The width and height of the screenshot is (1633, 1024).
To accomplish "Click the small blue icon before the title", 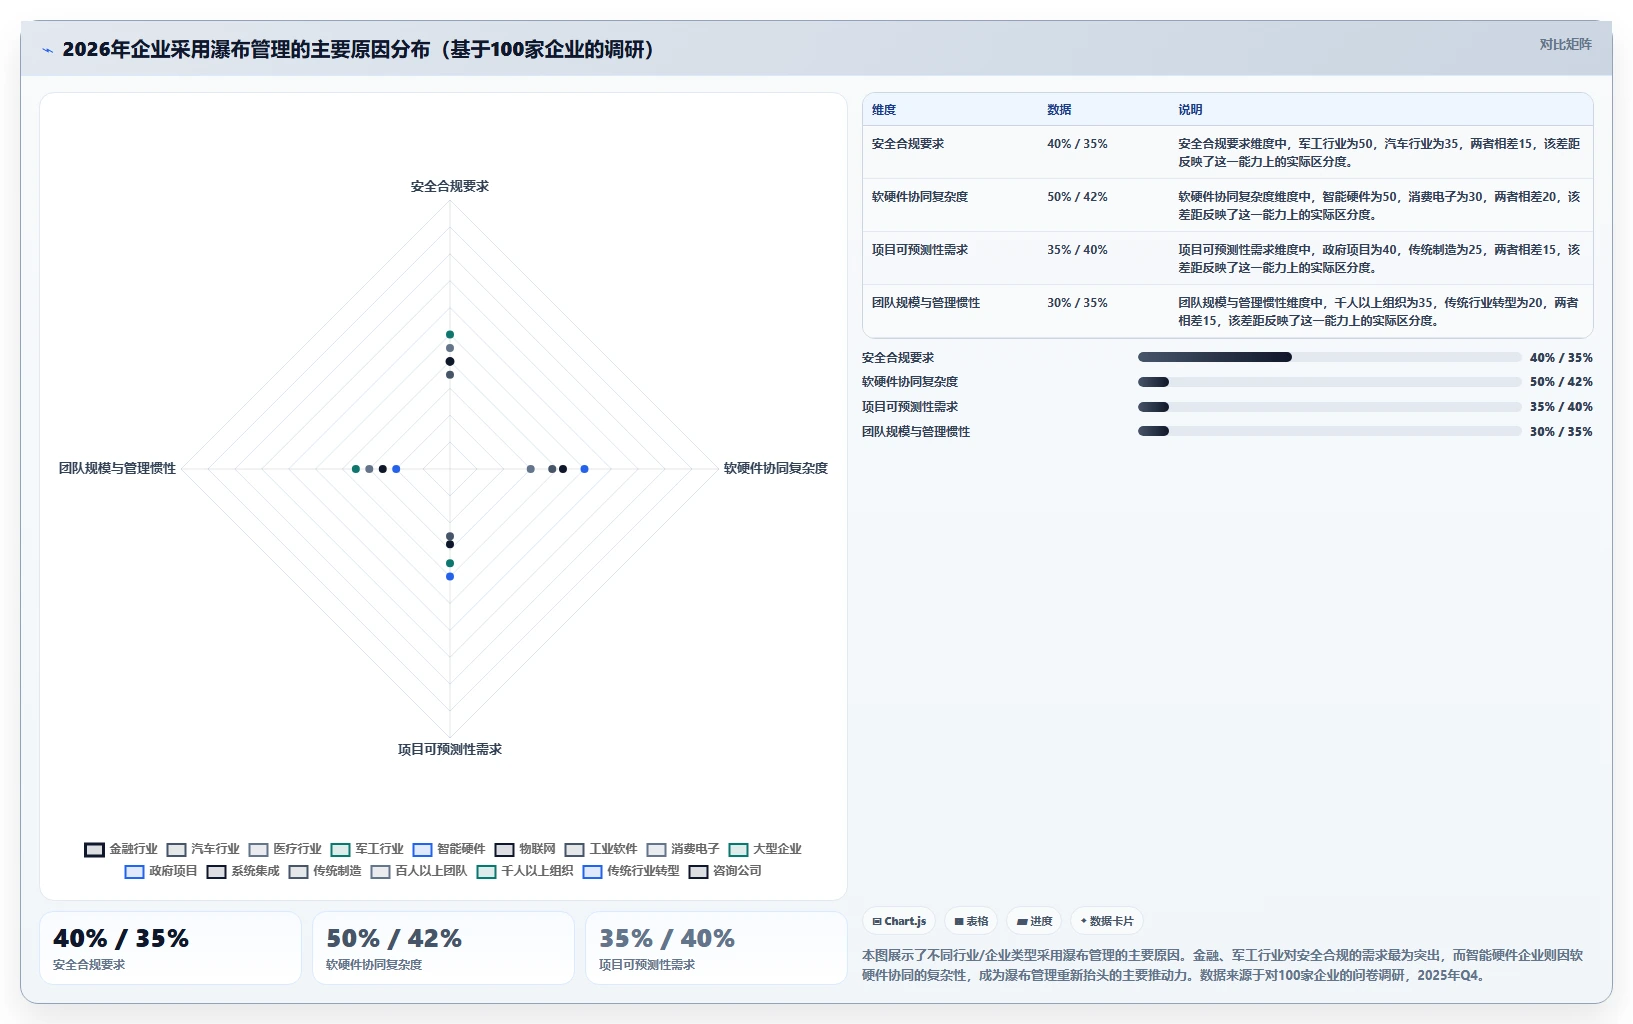I will pyautogui.click(x=47, y=50).
